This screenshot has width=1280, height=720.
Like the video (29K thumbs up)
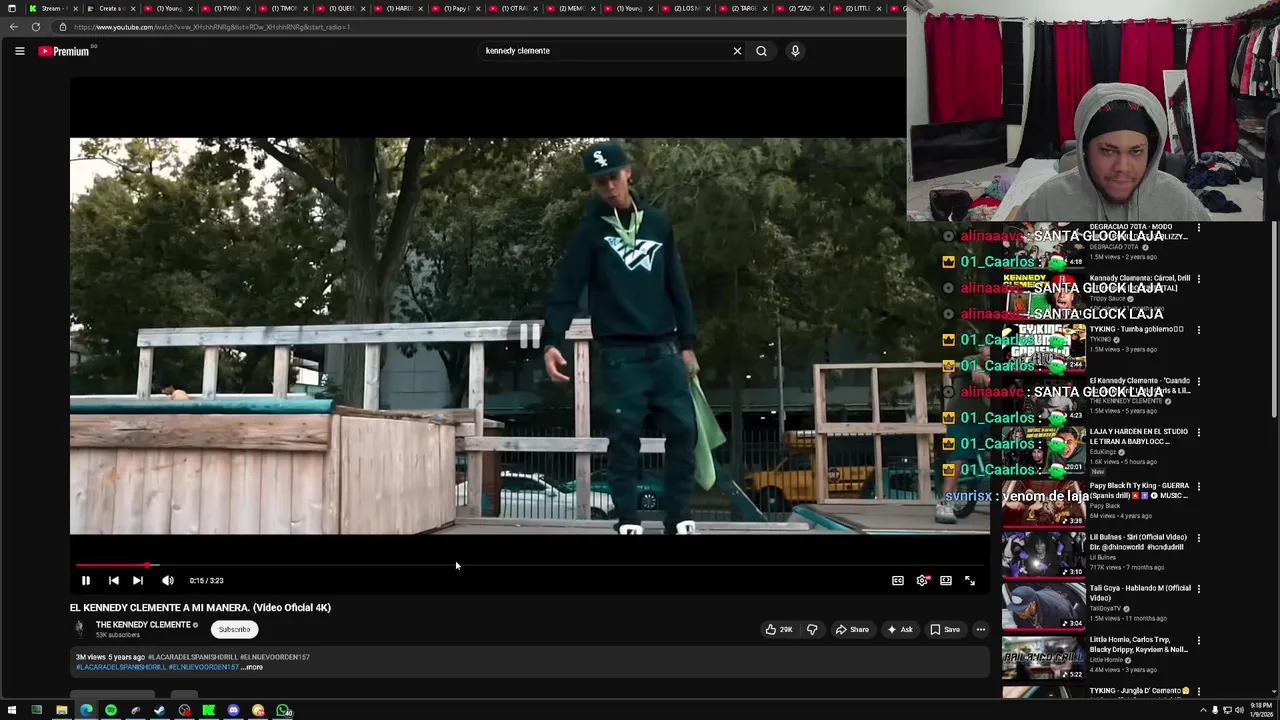pos(779,629)
